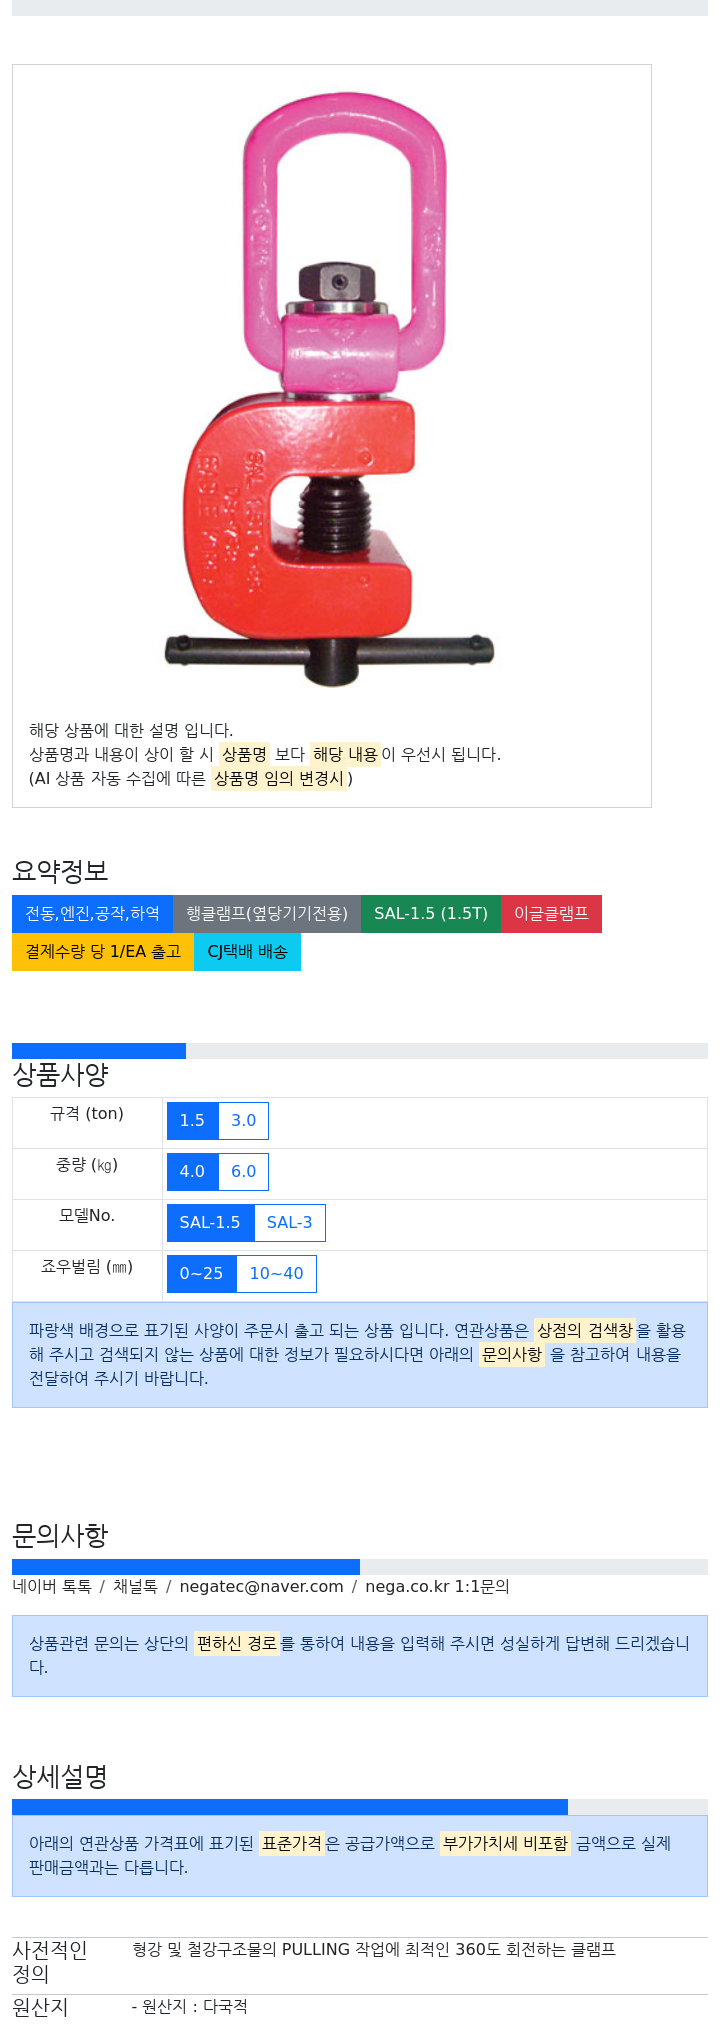The width and height of the screenshot is (720, 2027).
Task: Select the 6.0 kg weight option
Action: coord(244,1172)
